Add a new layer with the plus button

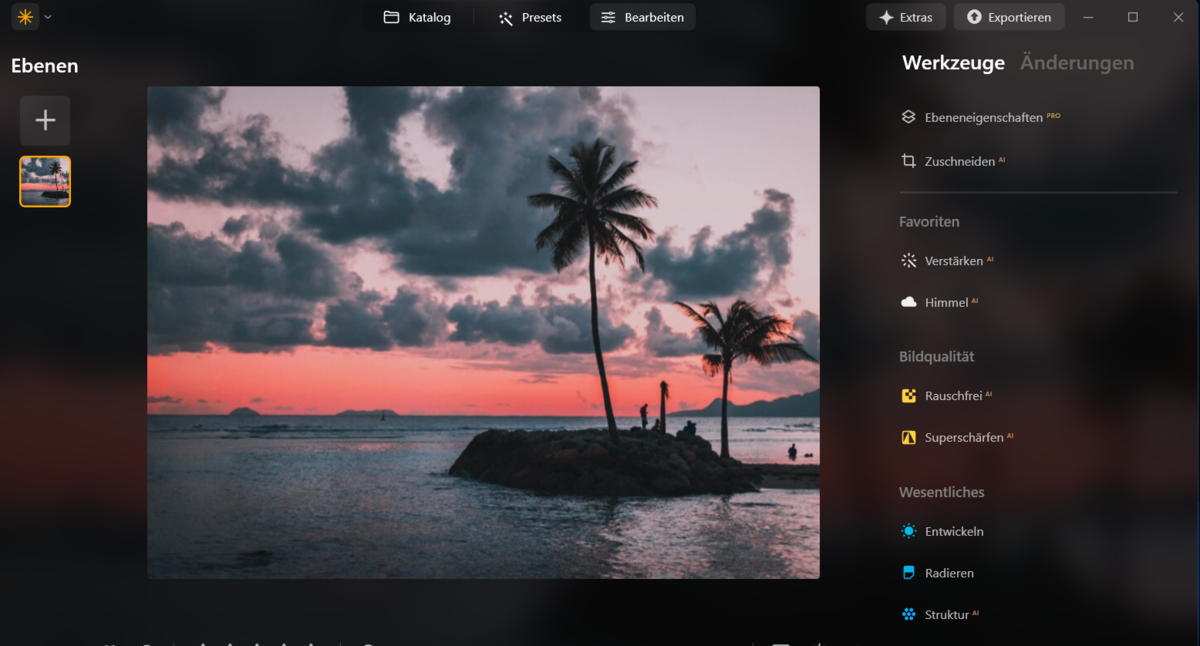point(44,119)
